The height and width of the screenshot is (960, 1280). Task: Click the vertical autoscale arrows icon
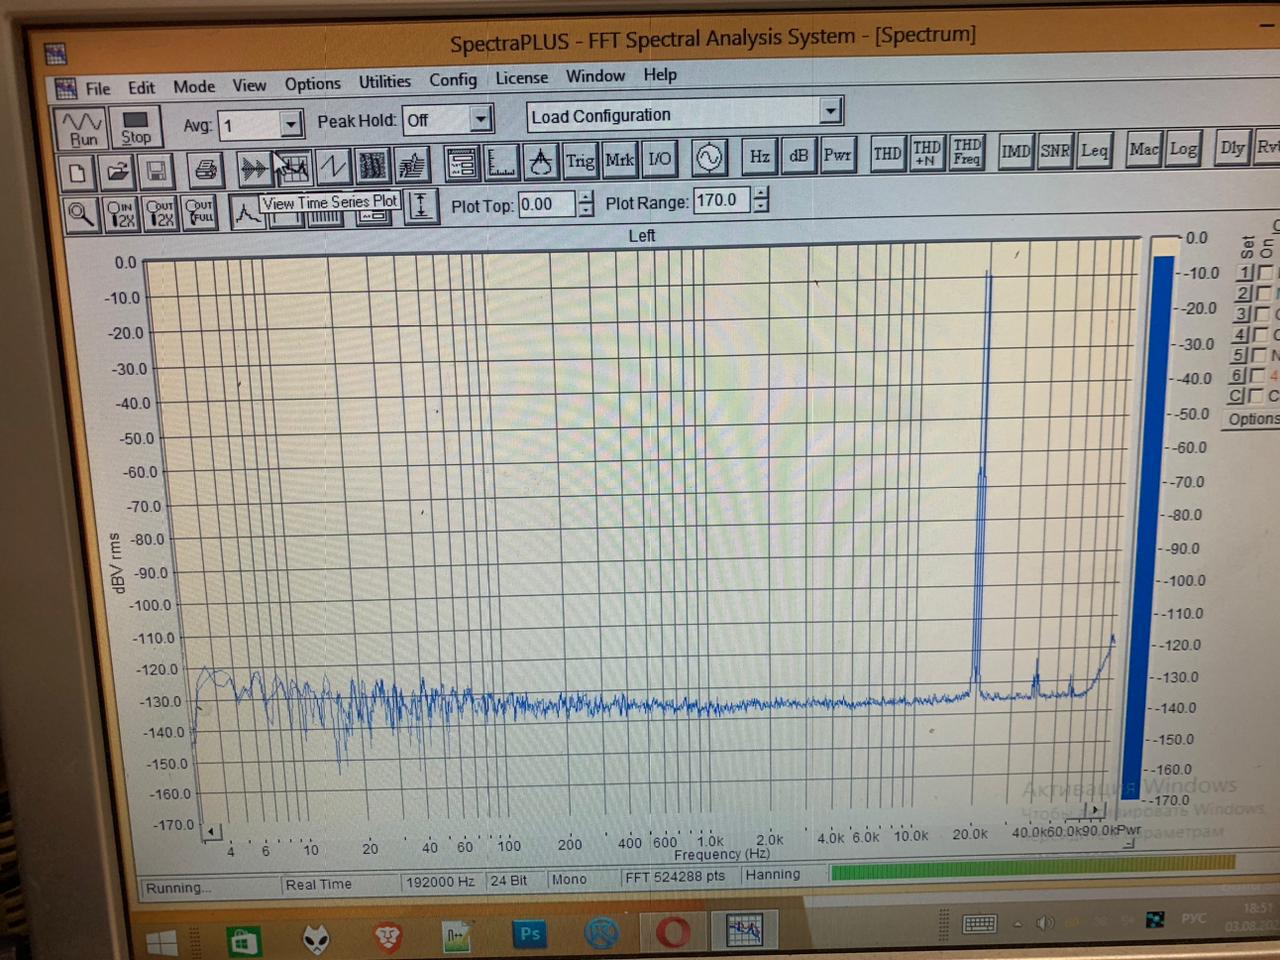tap(421, 206)
